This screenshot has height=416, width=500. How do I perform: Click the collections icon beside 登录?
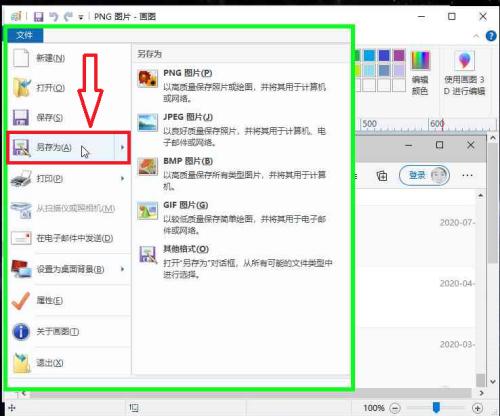pos(382,175)
